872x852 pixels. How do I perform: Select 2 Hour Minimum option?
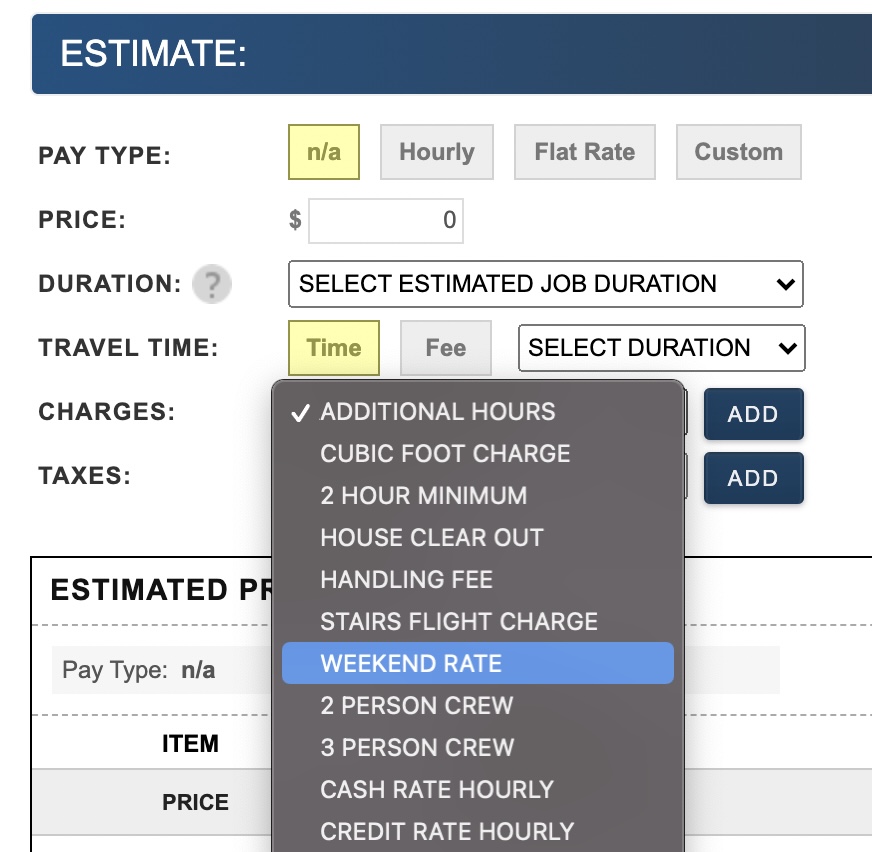[478, 496]
